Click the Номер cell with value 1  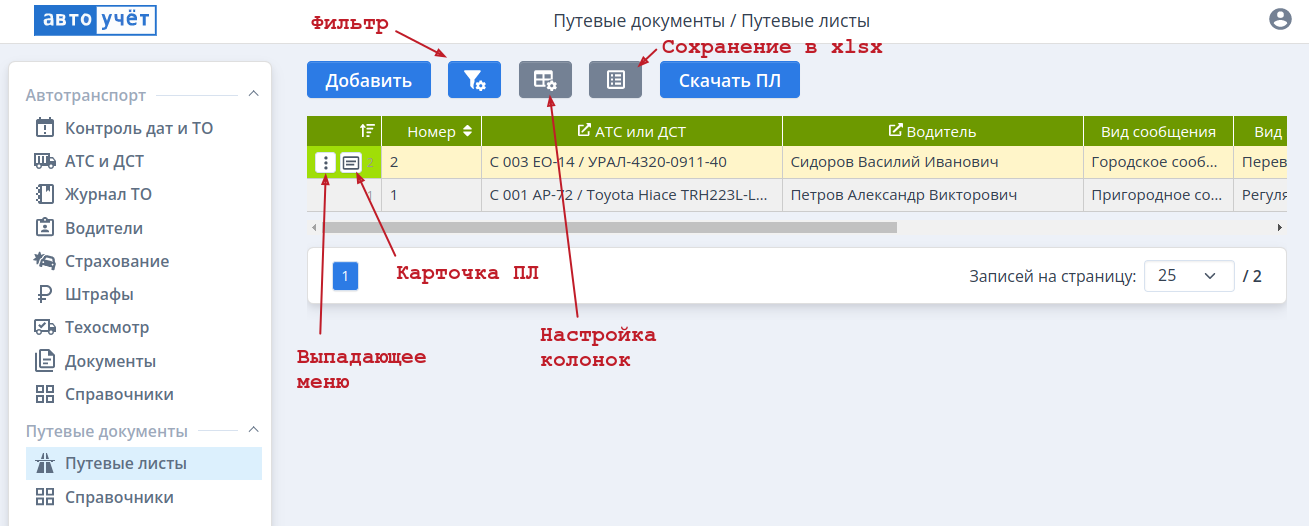[x=431, y=195]
